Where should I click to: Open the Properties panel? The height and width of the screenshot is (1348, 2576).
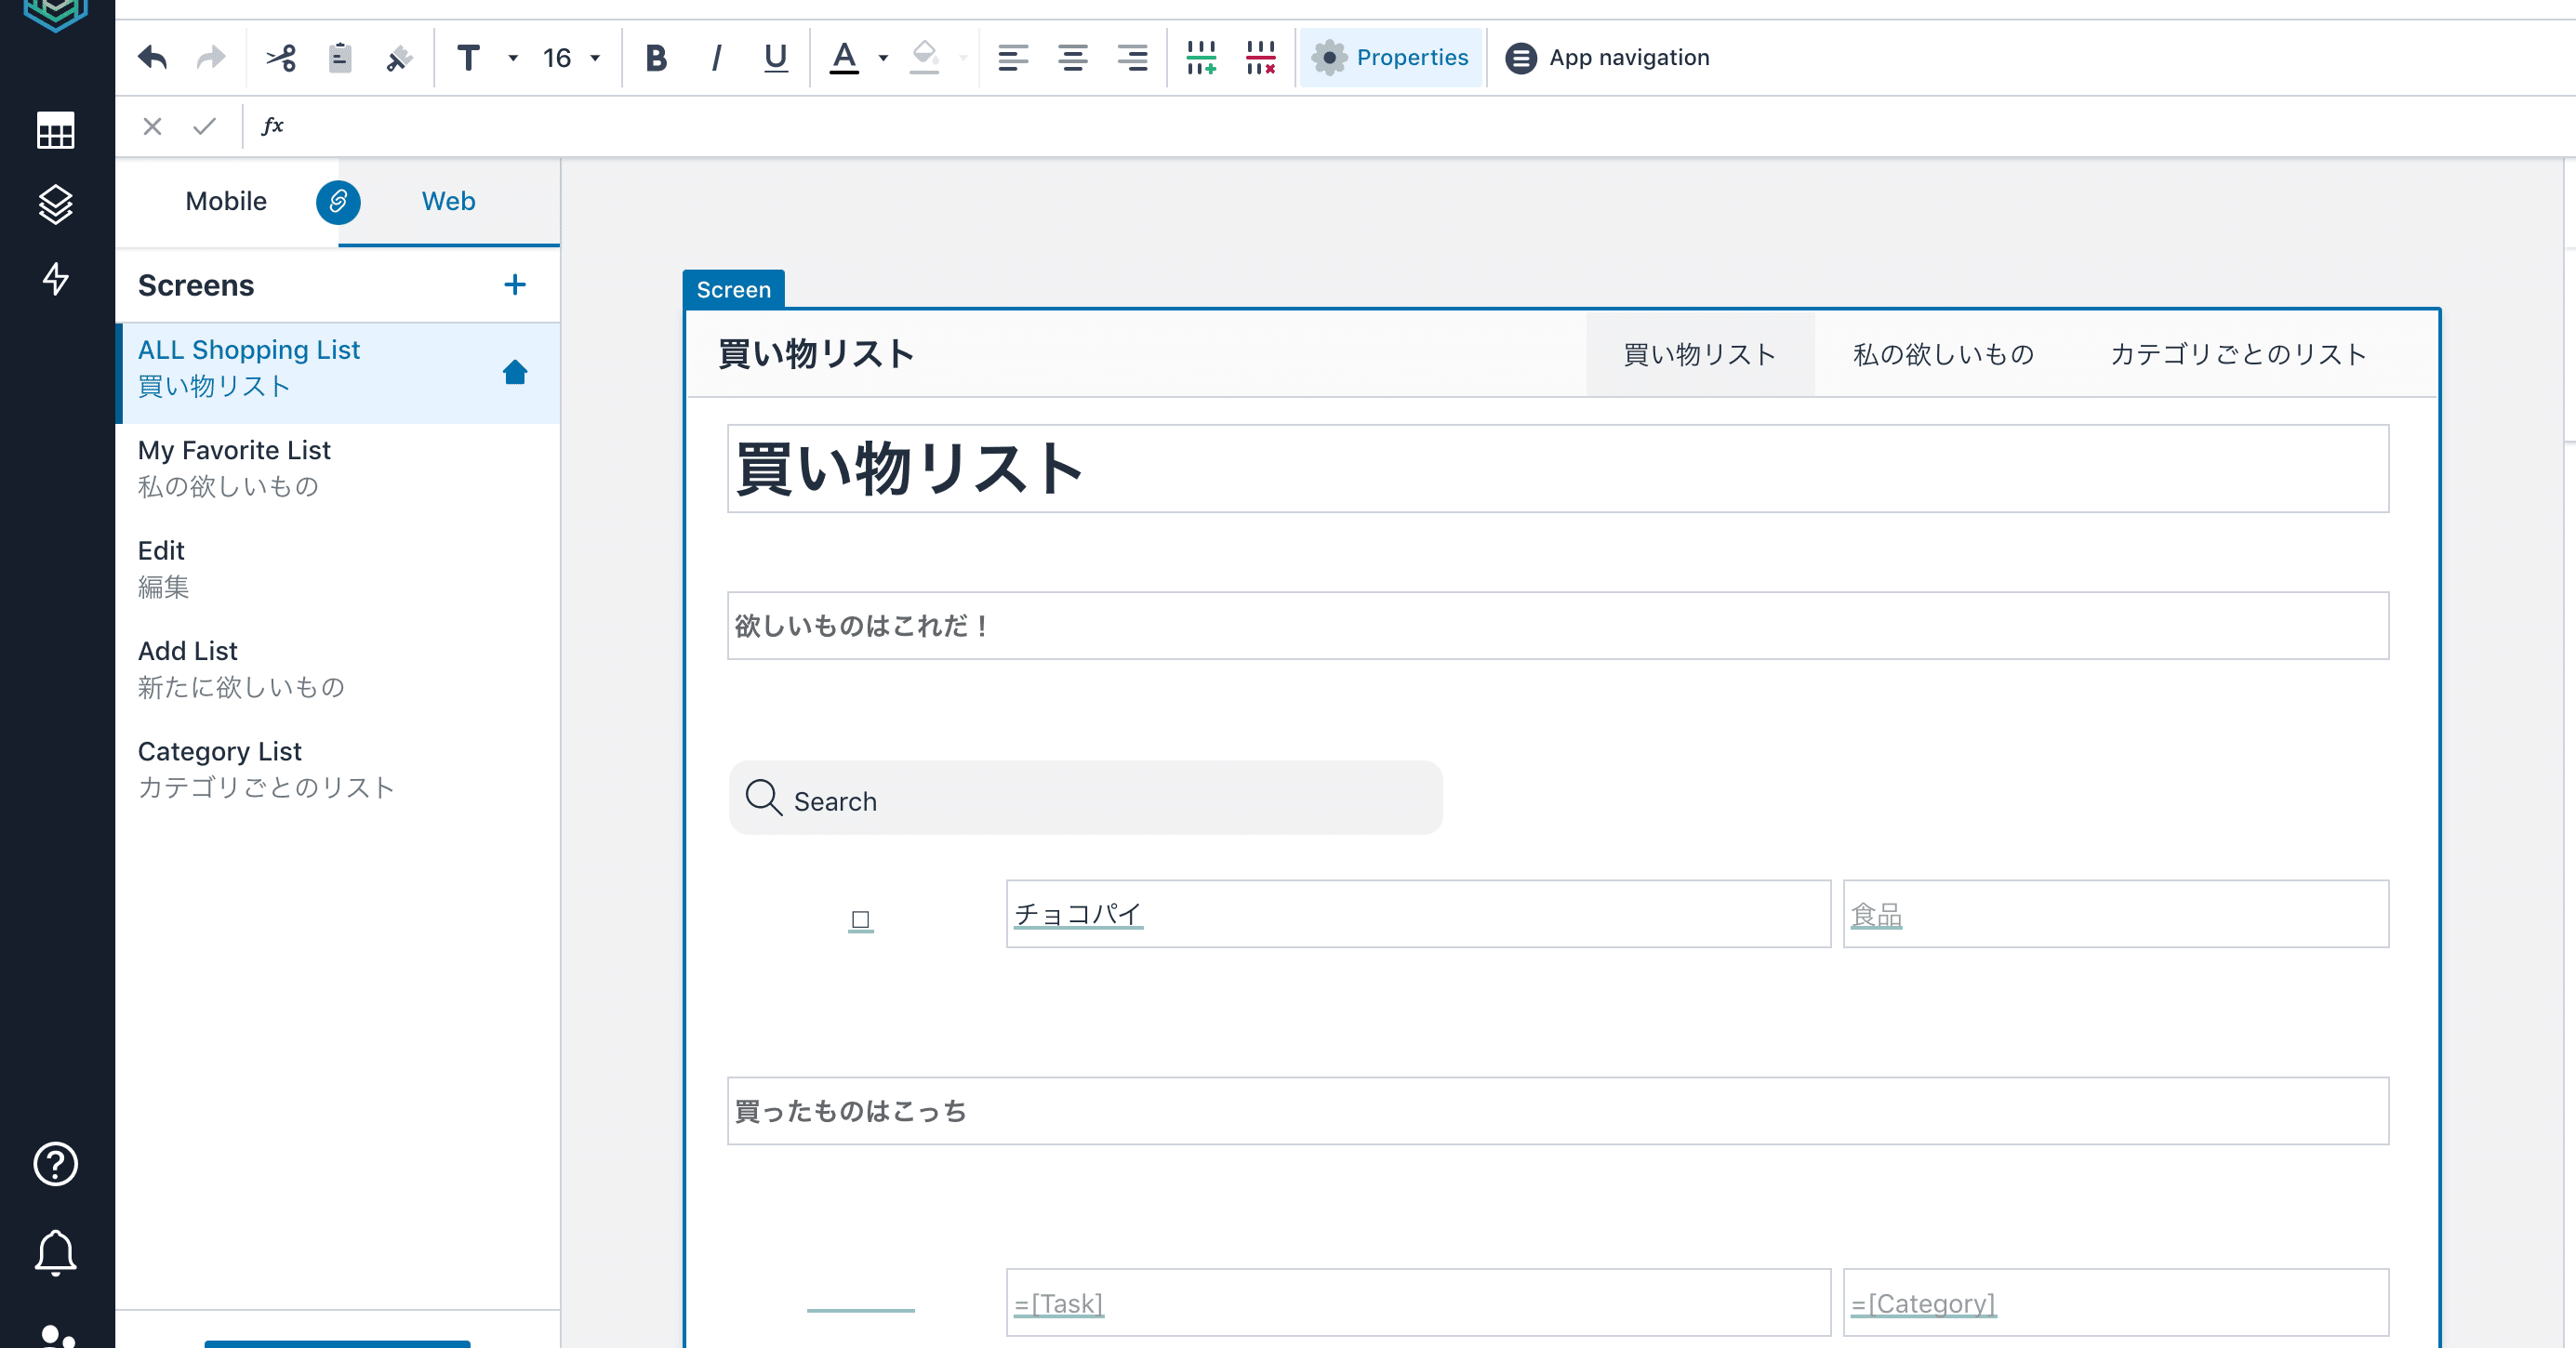pos(1390,58)
